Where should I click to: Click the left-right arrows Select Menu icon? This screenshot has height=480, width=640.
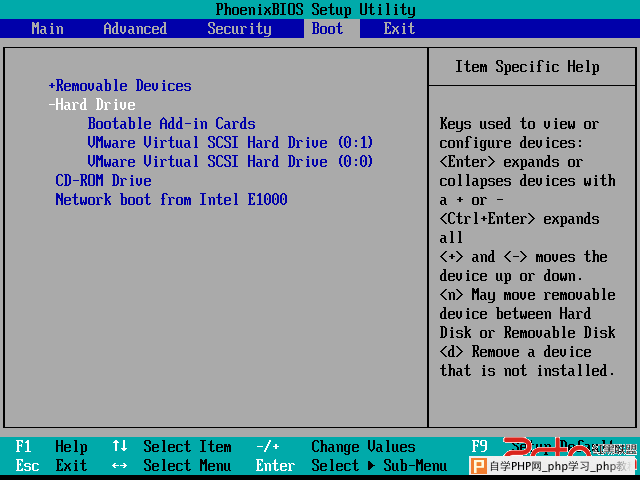pos(120,465)
